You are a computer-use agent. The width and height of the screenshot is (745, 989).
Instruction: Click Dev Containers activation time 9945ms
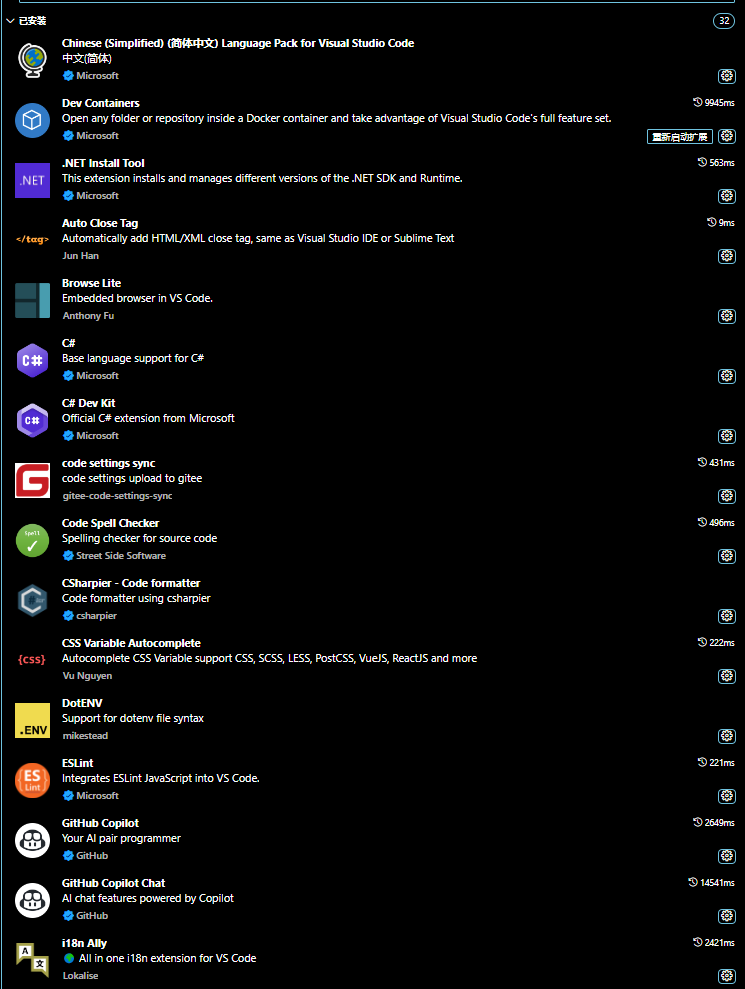(713, 102)
